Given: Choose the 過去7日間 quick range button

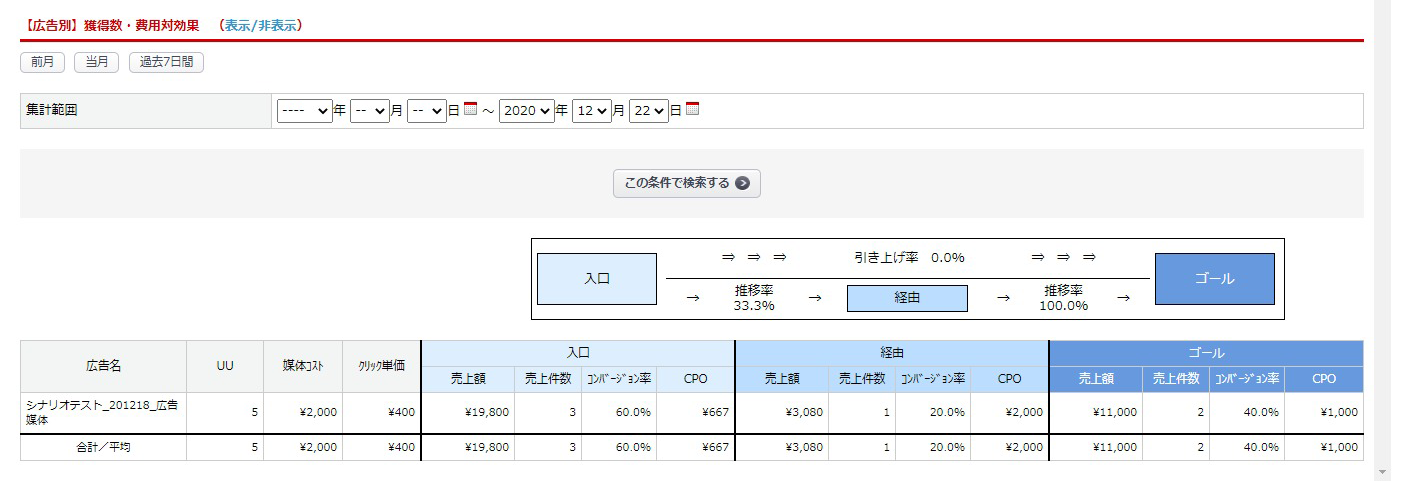Looking at the screenshot, I should tap(166, 62).
